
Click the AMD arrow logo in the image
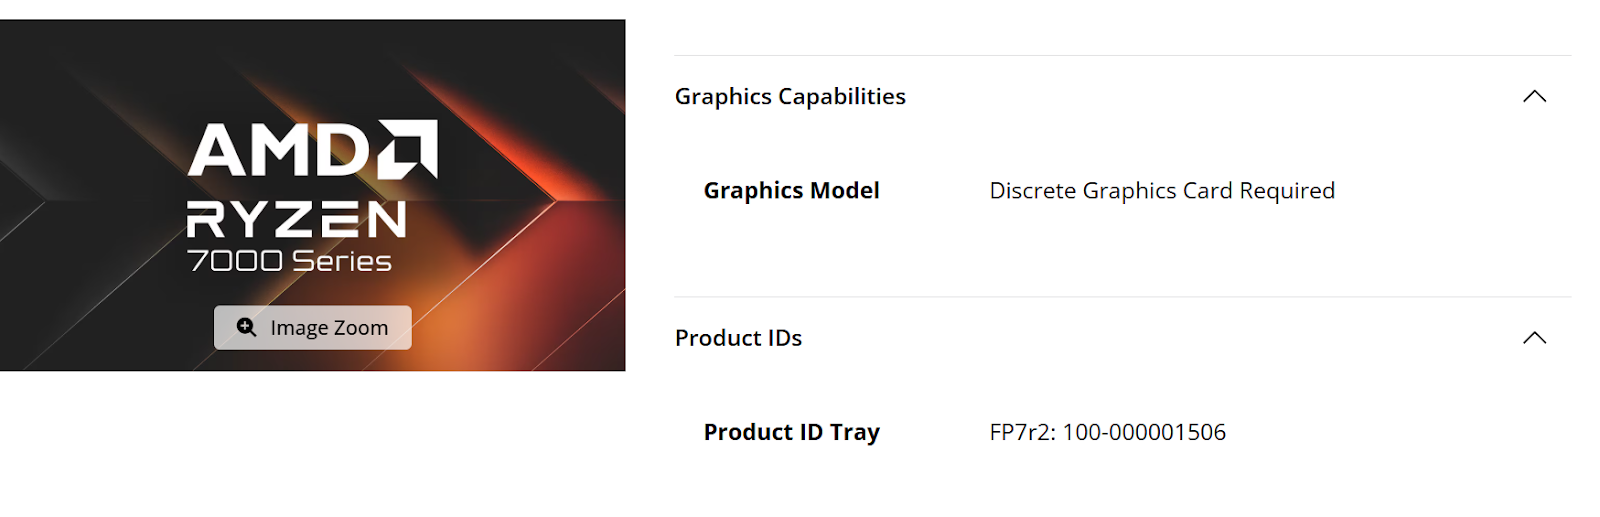click(408, 149)
